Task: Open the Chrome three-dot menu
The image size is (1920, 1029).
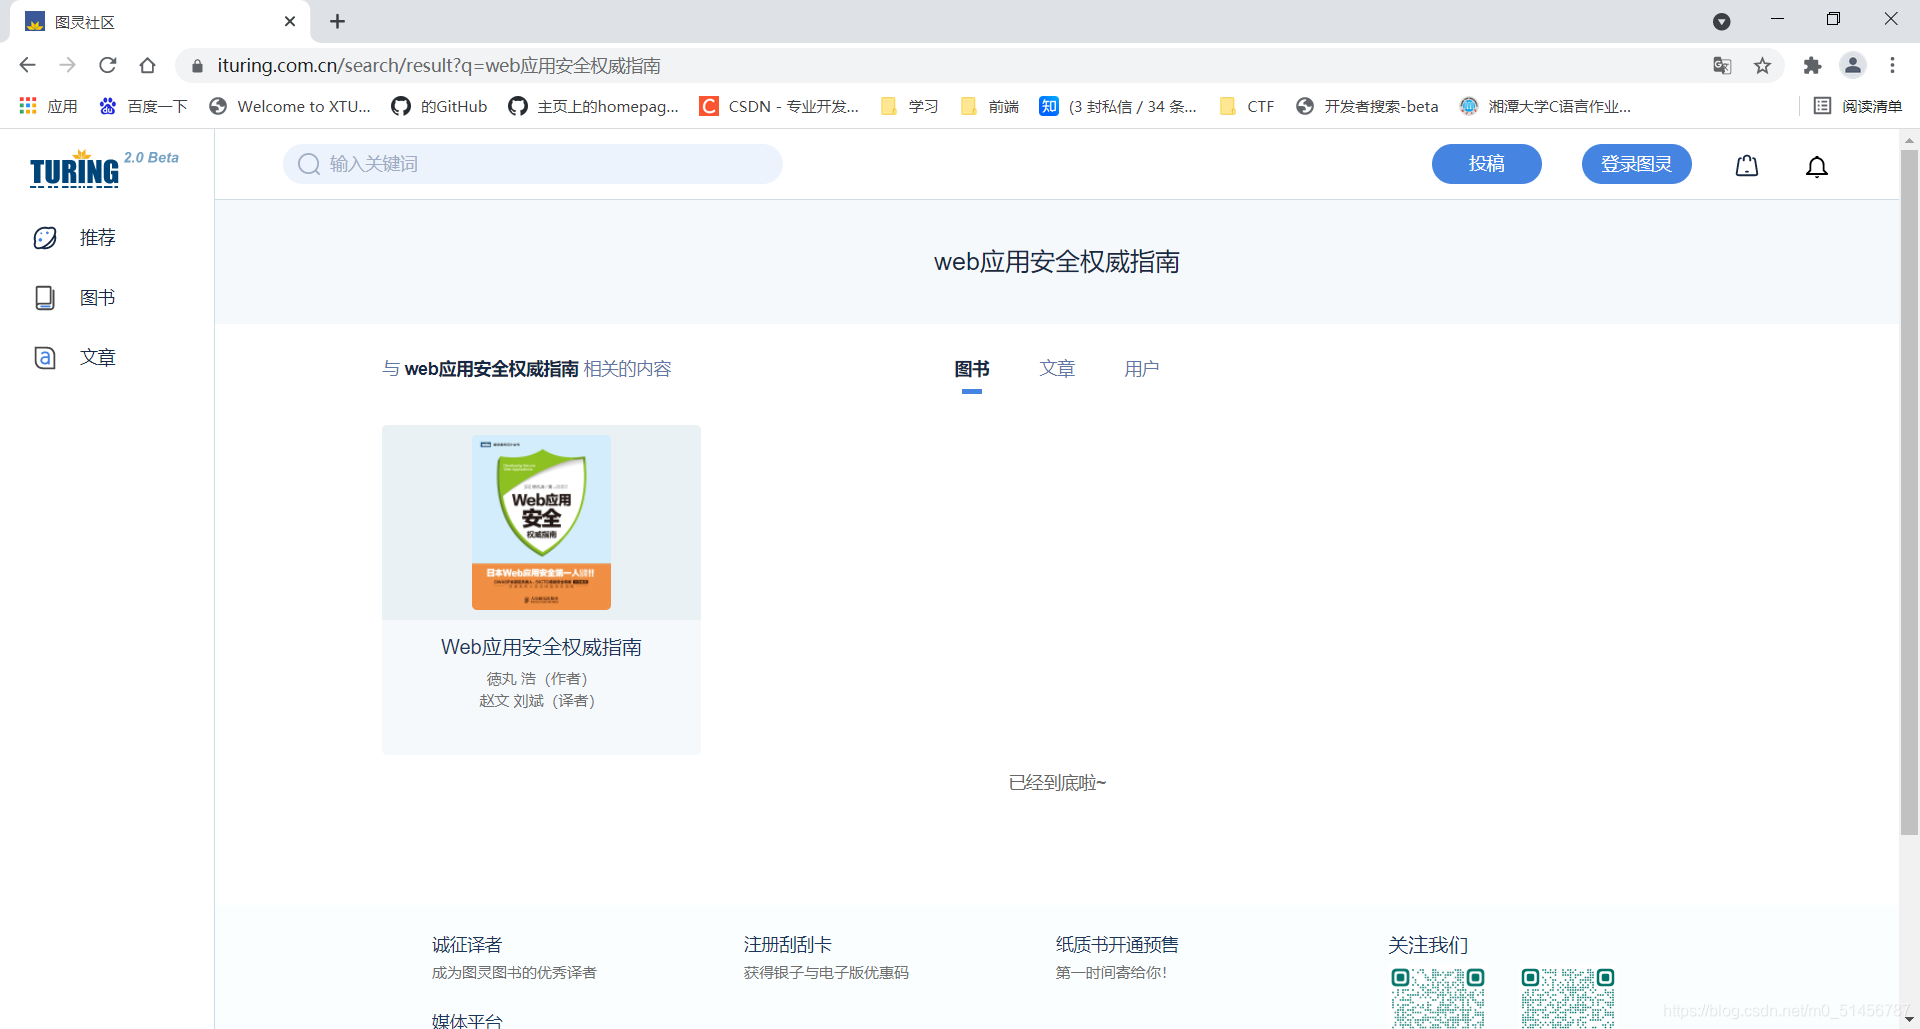Action: [1892, 65]
